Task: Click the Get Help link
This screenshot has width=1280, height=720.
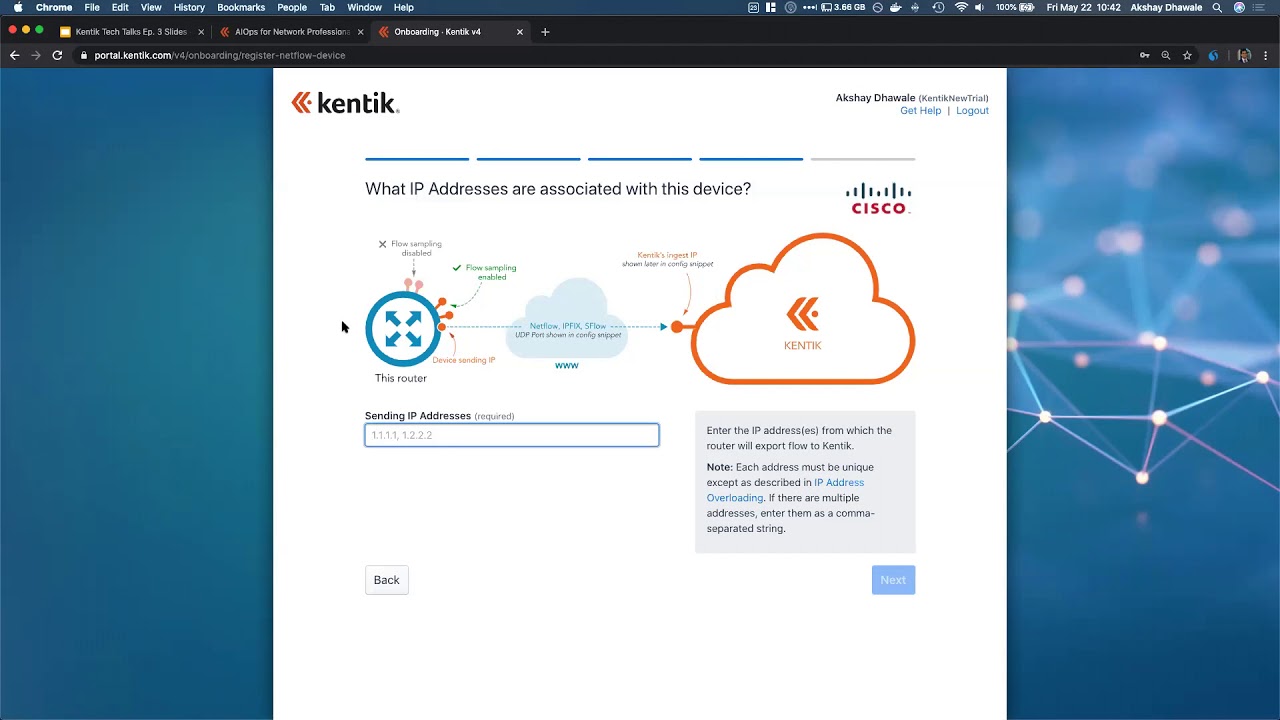Action: 920,111
